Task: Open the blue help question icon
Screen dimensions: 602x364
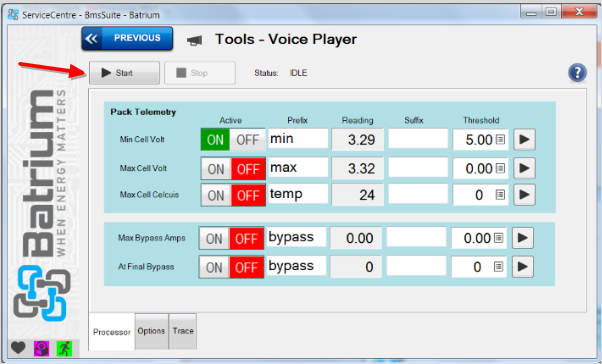Action: point(577,73)
